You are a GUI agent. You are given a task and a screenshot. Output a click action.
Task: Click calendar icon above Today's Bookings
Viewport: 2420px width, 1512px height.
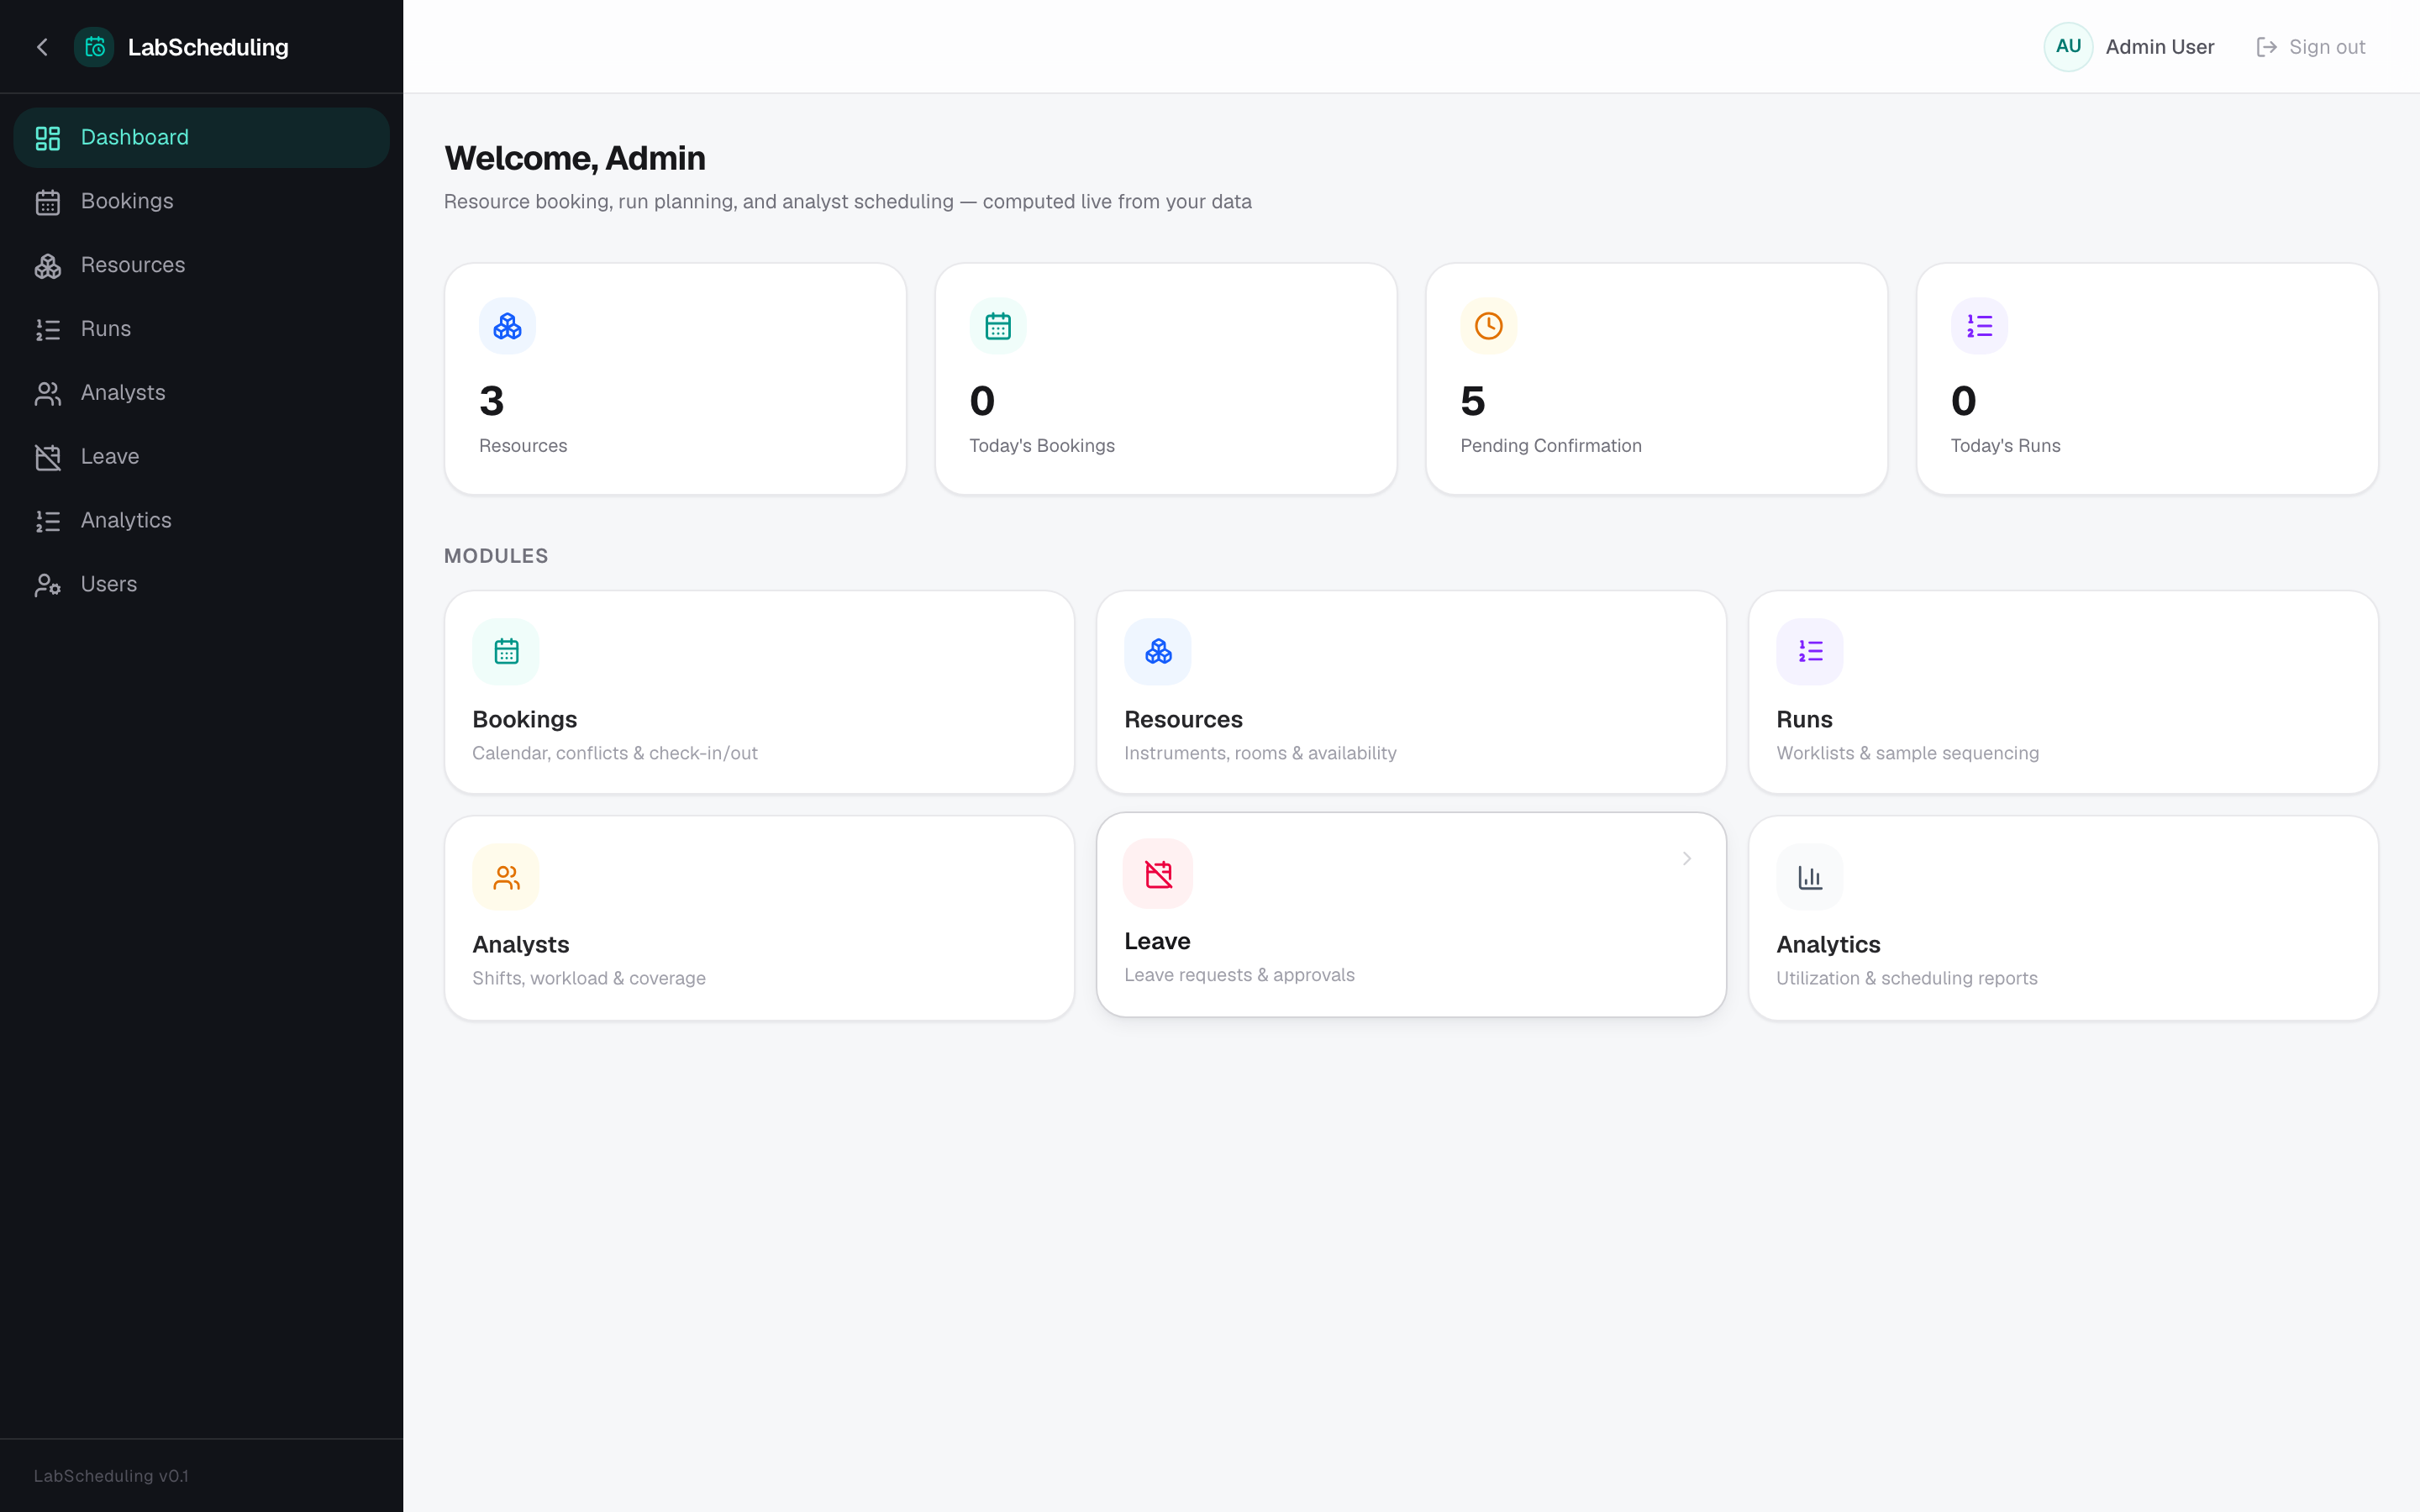pyautogui.click(x=998, y=326)
